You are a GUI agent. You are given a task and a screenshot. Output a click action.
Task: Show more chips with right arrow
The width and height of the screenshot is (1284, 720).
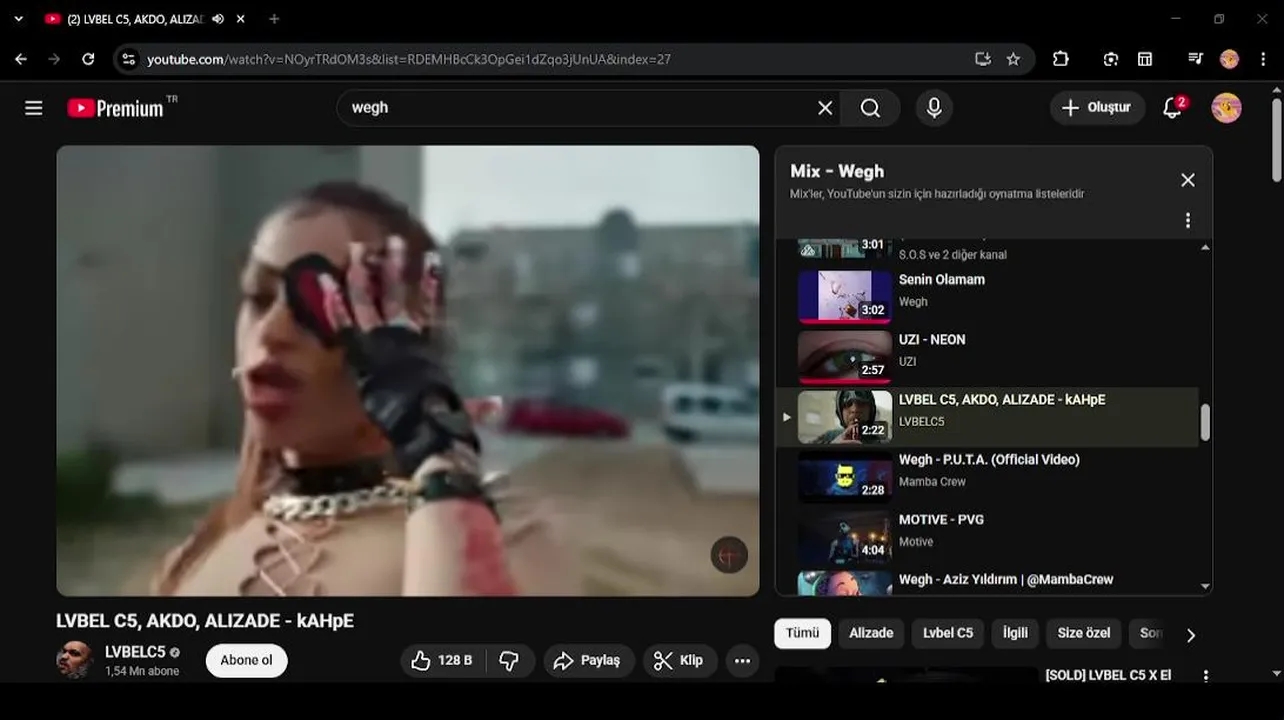[x=1190, y=635]
